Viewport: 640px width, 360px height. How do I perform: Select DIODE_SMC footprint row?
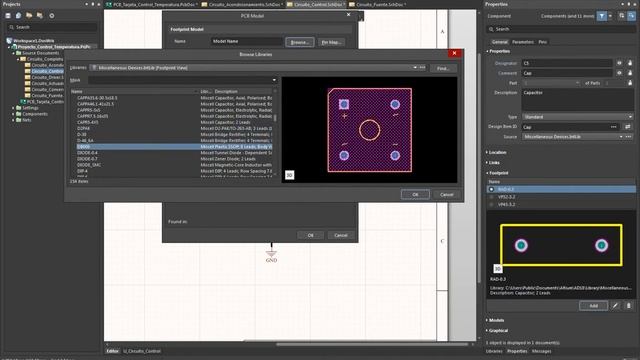[173, 165]
